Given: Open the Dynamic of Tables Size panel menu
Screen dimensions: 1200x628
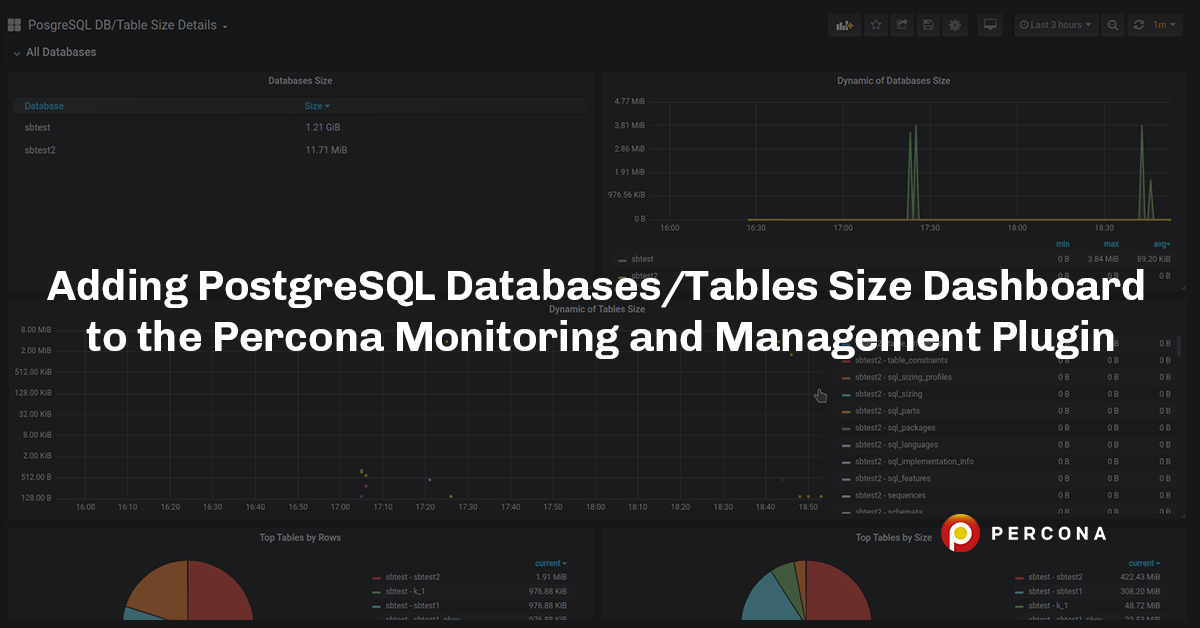Looking at the screenshot, I should tap(597, 310).
